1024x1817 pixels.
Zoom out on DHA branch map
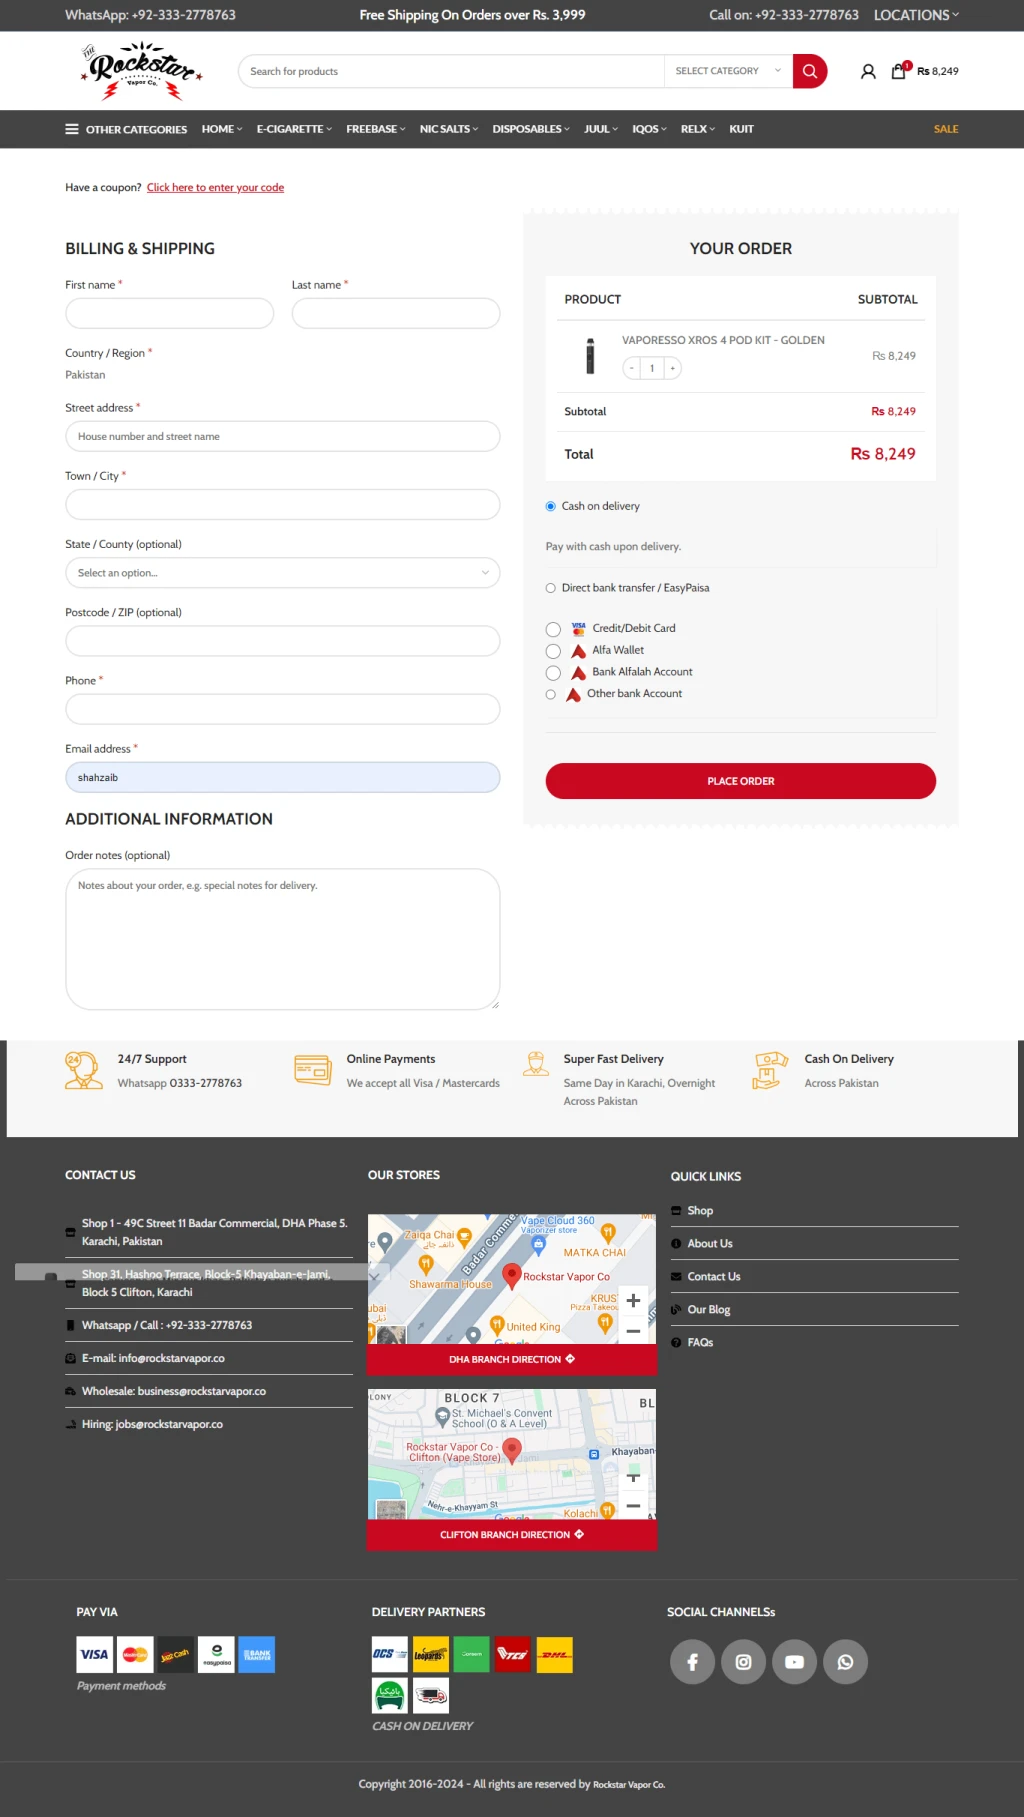click(x=633, y=1331)
